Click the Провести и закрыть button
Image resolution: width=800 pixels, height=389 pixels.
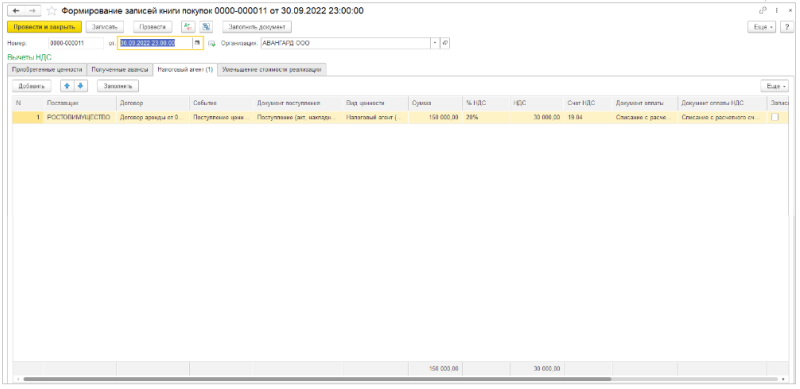coord(44,27)
